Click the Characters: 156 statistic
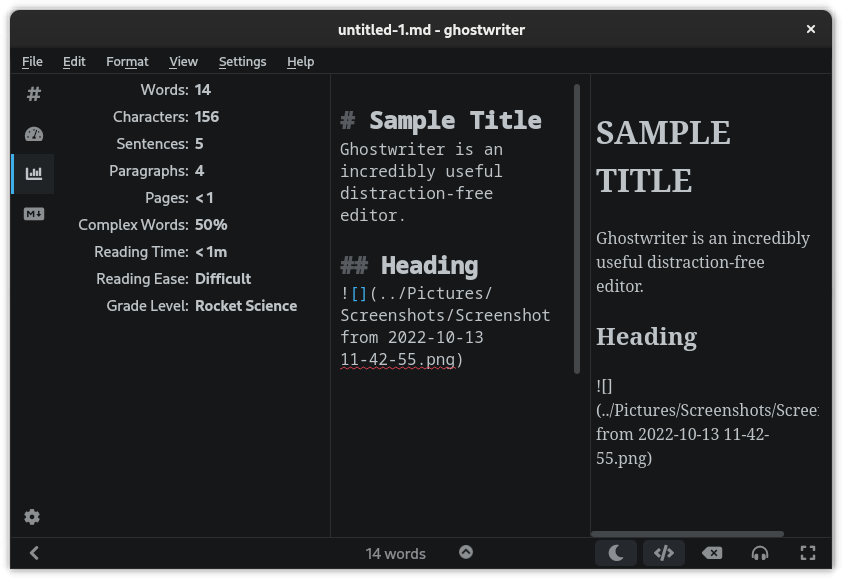842x579 pixels. click(x=166, y=117)
